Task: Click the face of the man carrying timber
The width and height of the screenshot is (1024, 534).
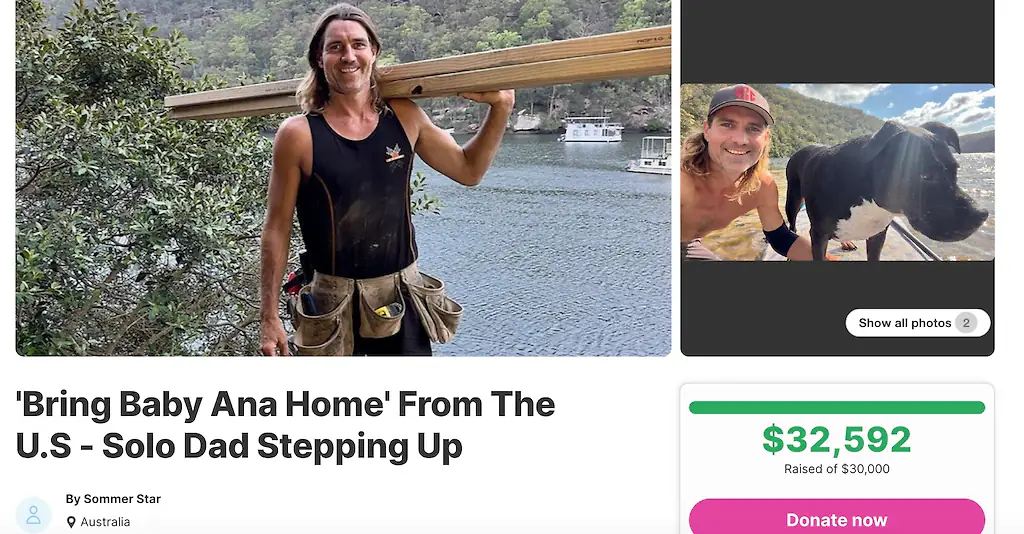Action: (x=346, y=55)
